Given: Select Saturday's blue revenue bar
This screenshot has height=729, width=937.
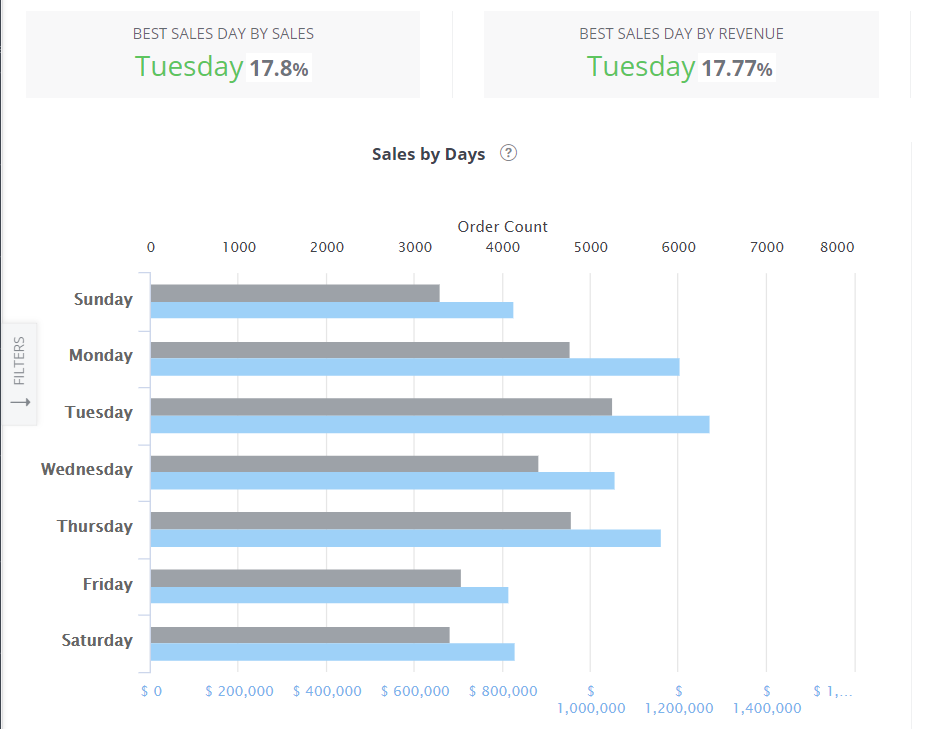Looking at the screenshot, I should pyautogui.click(x=330, y=653).
